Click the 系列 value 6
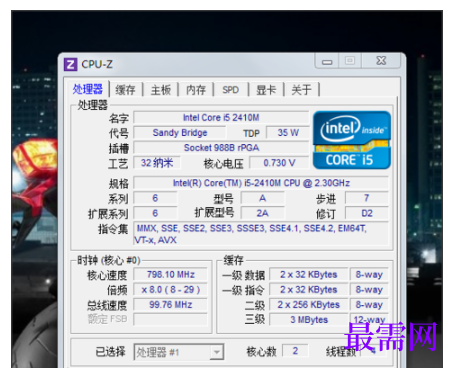The width and height of the screenshot is (456, 368). 155,198
